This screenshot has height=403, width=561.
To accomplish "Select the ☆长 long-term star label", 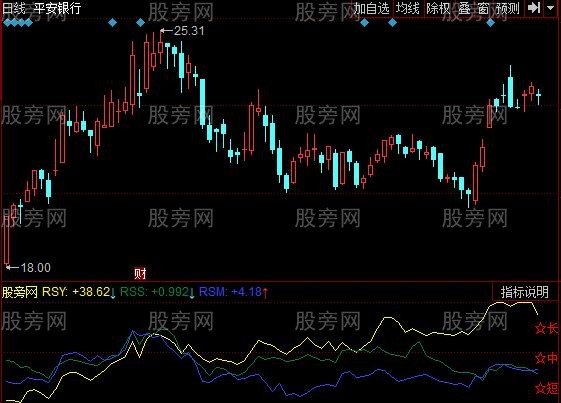I will coord(546,328).
